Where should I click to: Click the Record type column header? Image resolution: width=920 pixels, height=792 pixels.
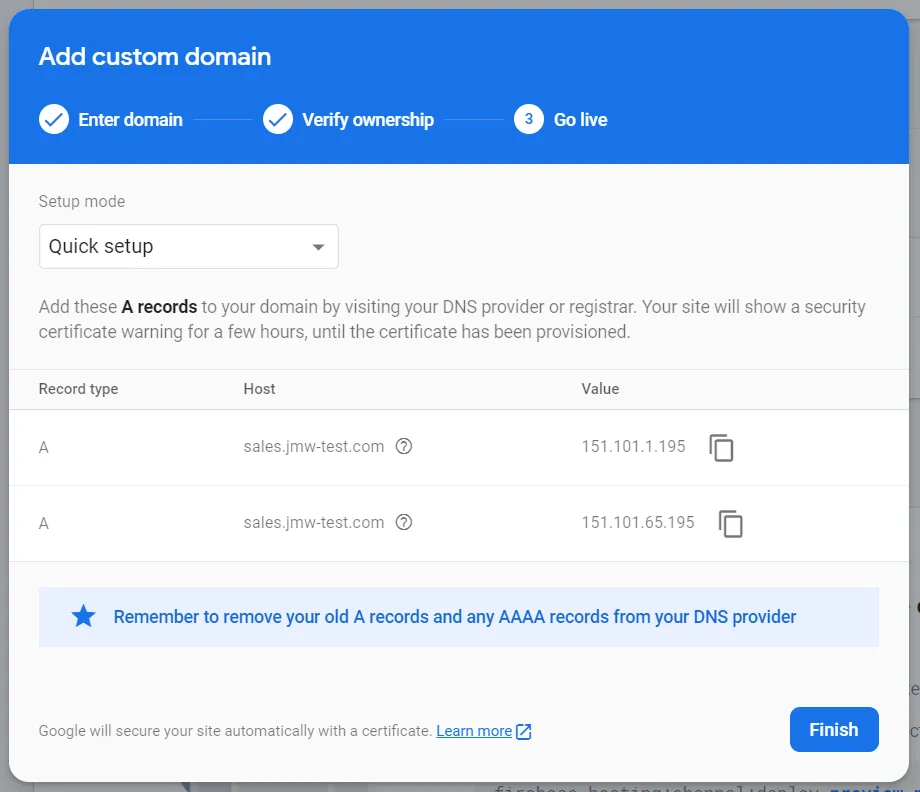tap(78, 389)
